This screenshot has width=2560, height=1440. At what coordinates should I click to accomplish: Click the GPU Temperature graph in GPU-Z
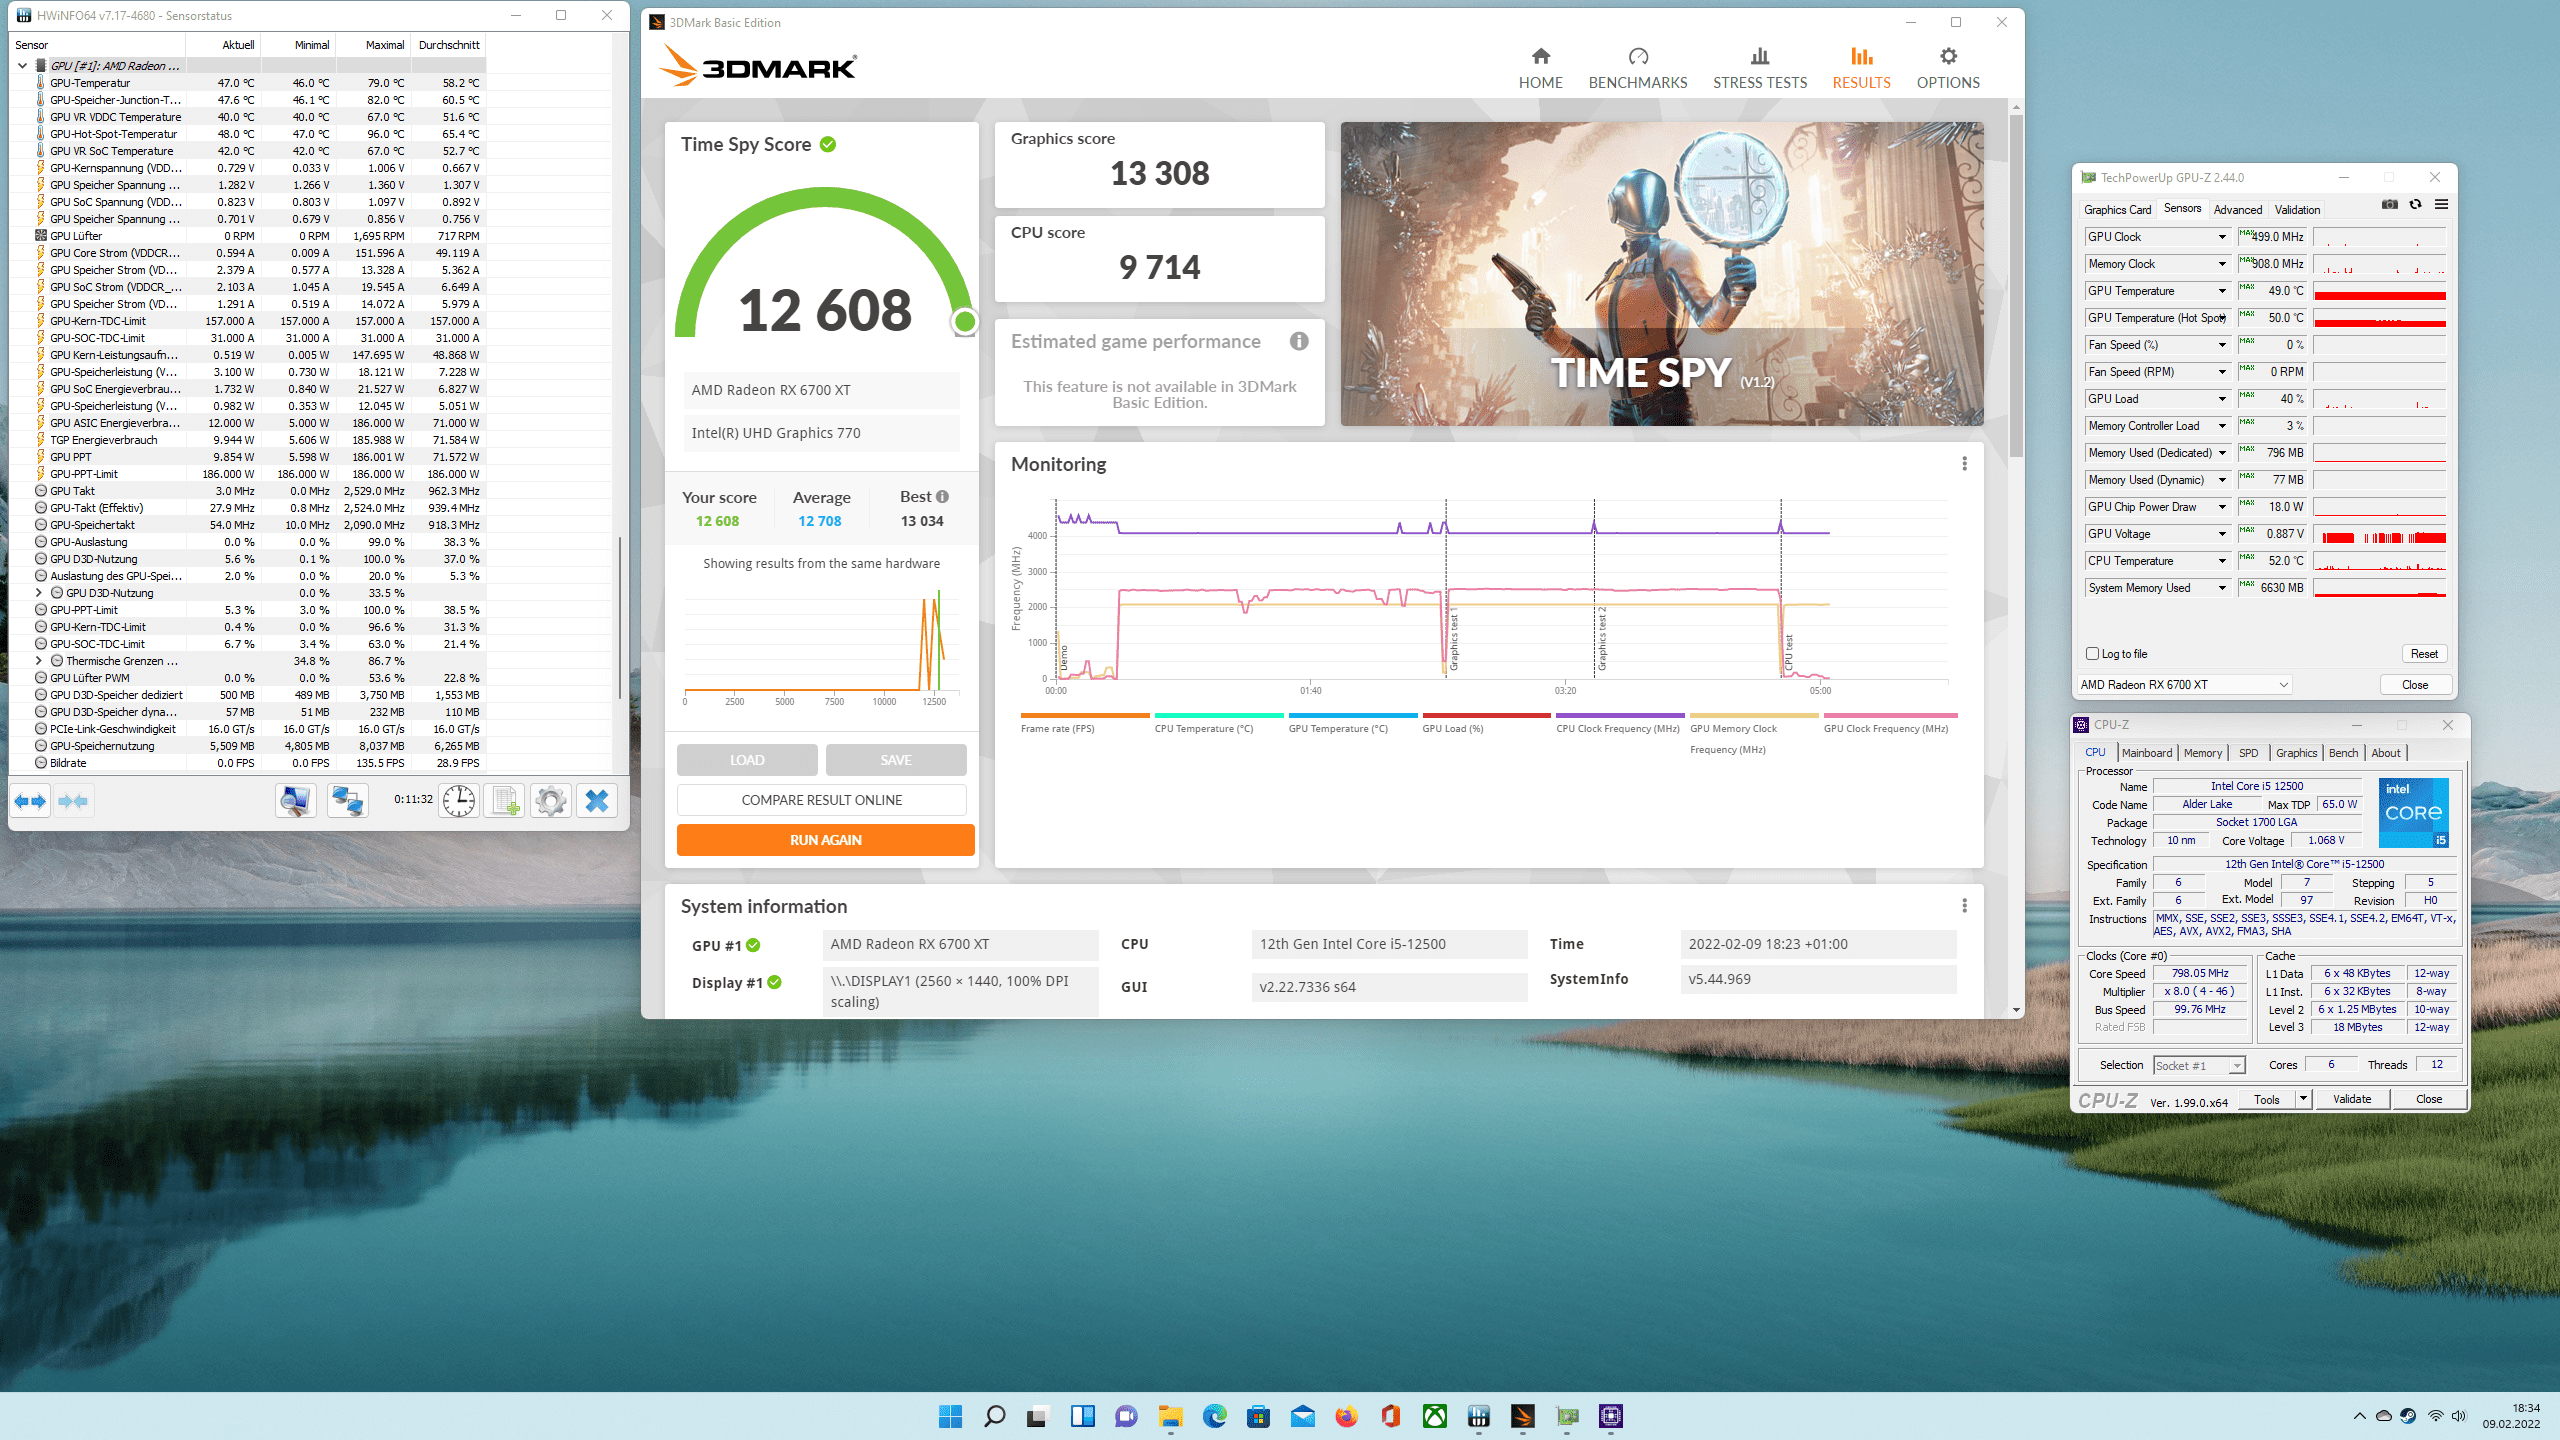pos(2380,291)
